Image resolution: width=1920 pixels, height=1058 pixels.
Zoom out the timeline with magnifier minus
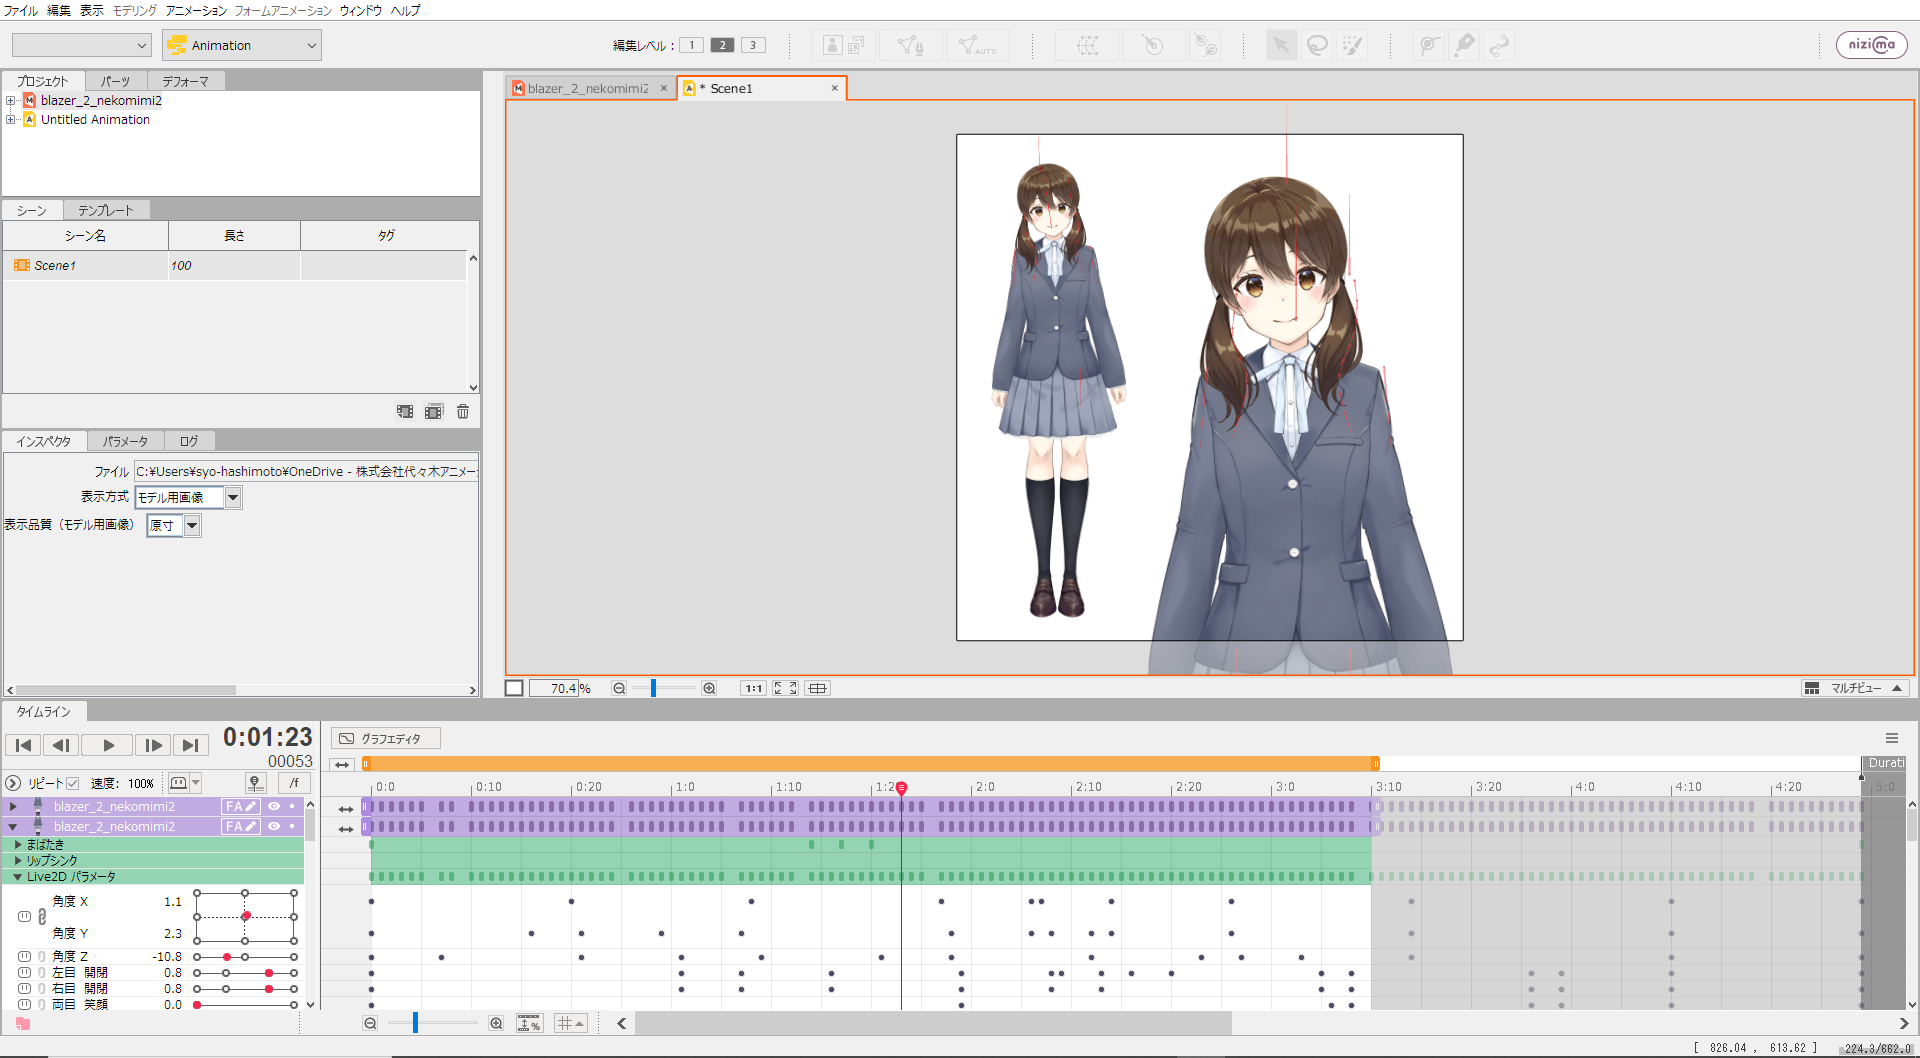(370, 1023)
